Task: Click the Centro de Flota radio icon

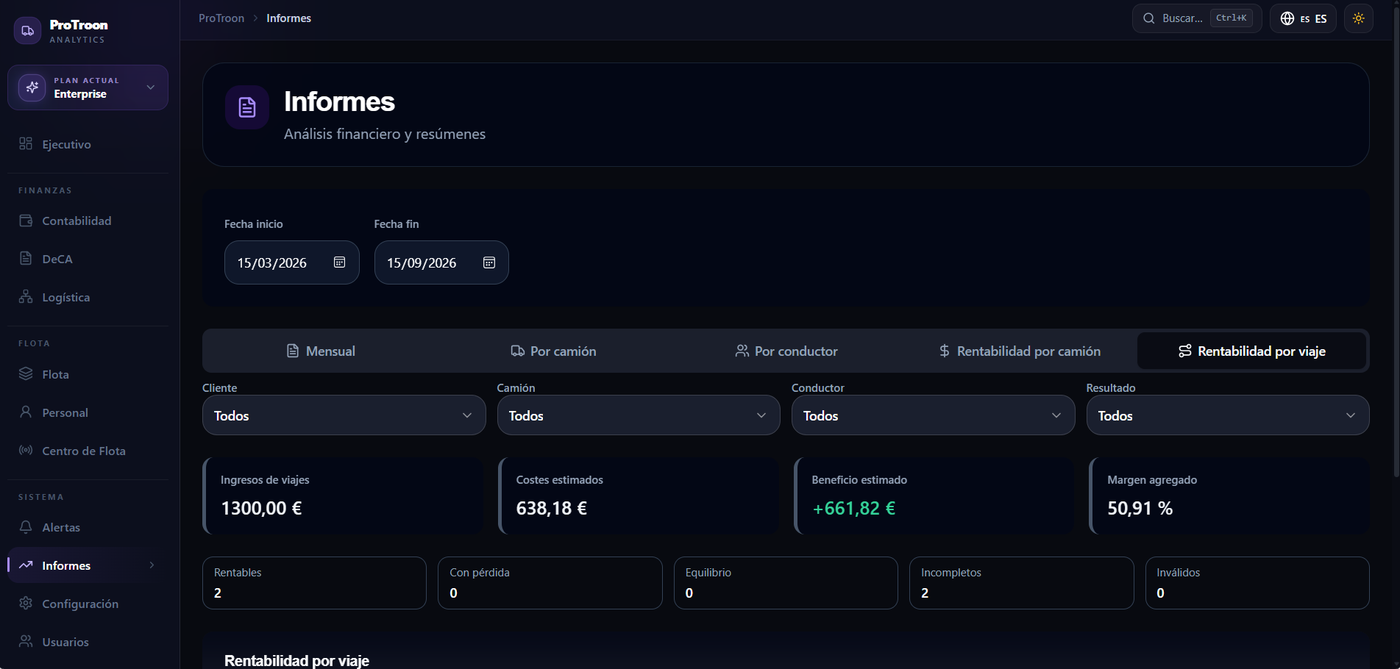Action: click(26, 451)
